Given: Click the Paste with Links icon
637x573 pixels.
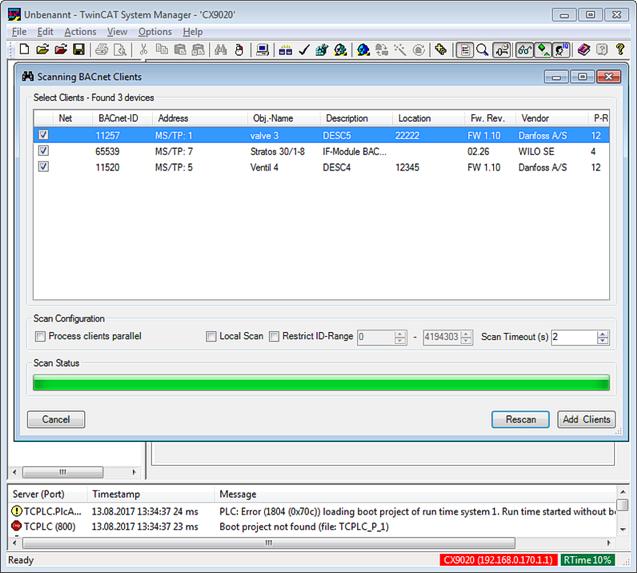Looking at the screenshot, I should pos(198,50).
